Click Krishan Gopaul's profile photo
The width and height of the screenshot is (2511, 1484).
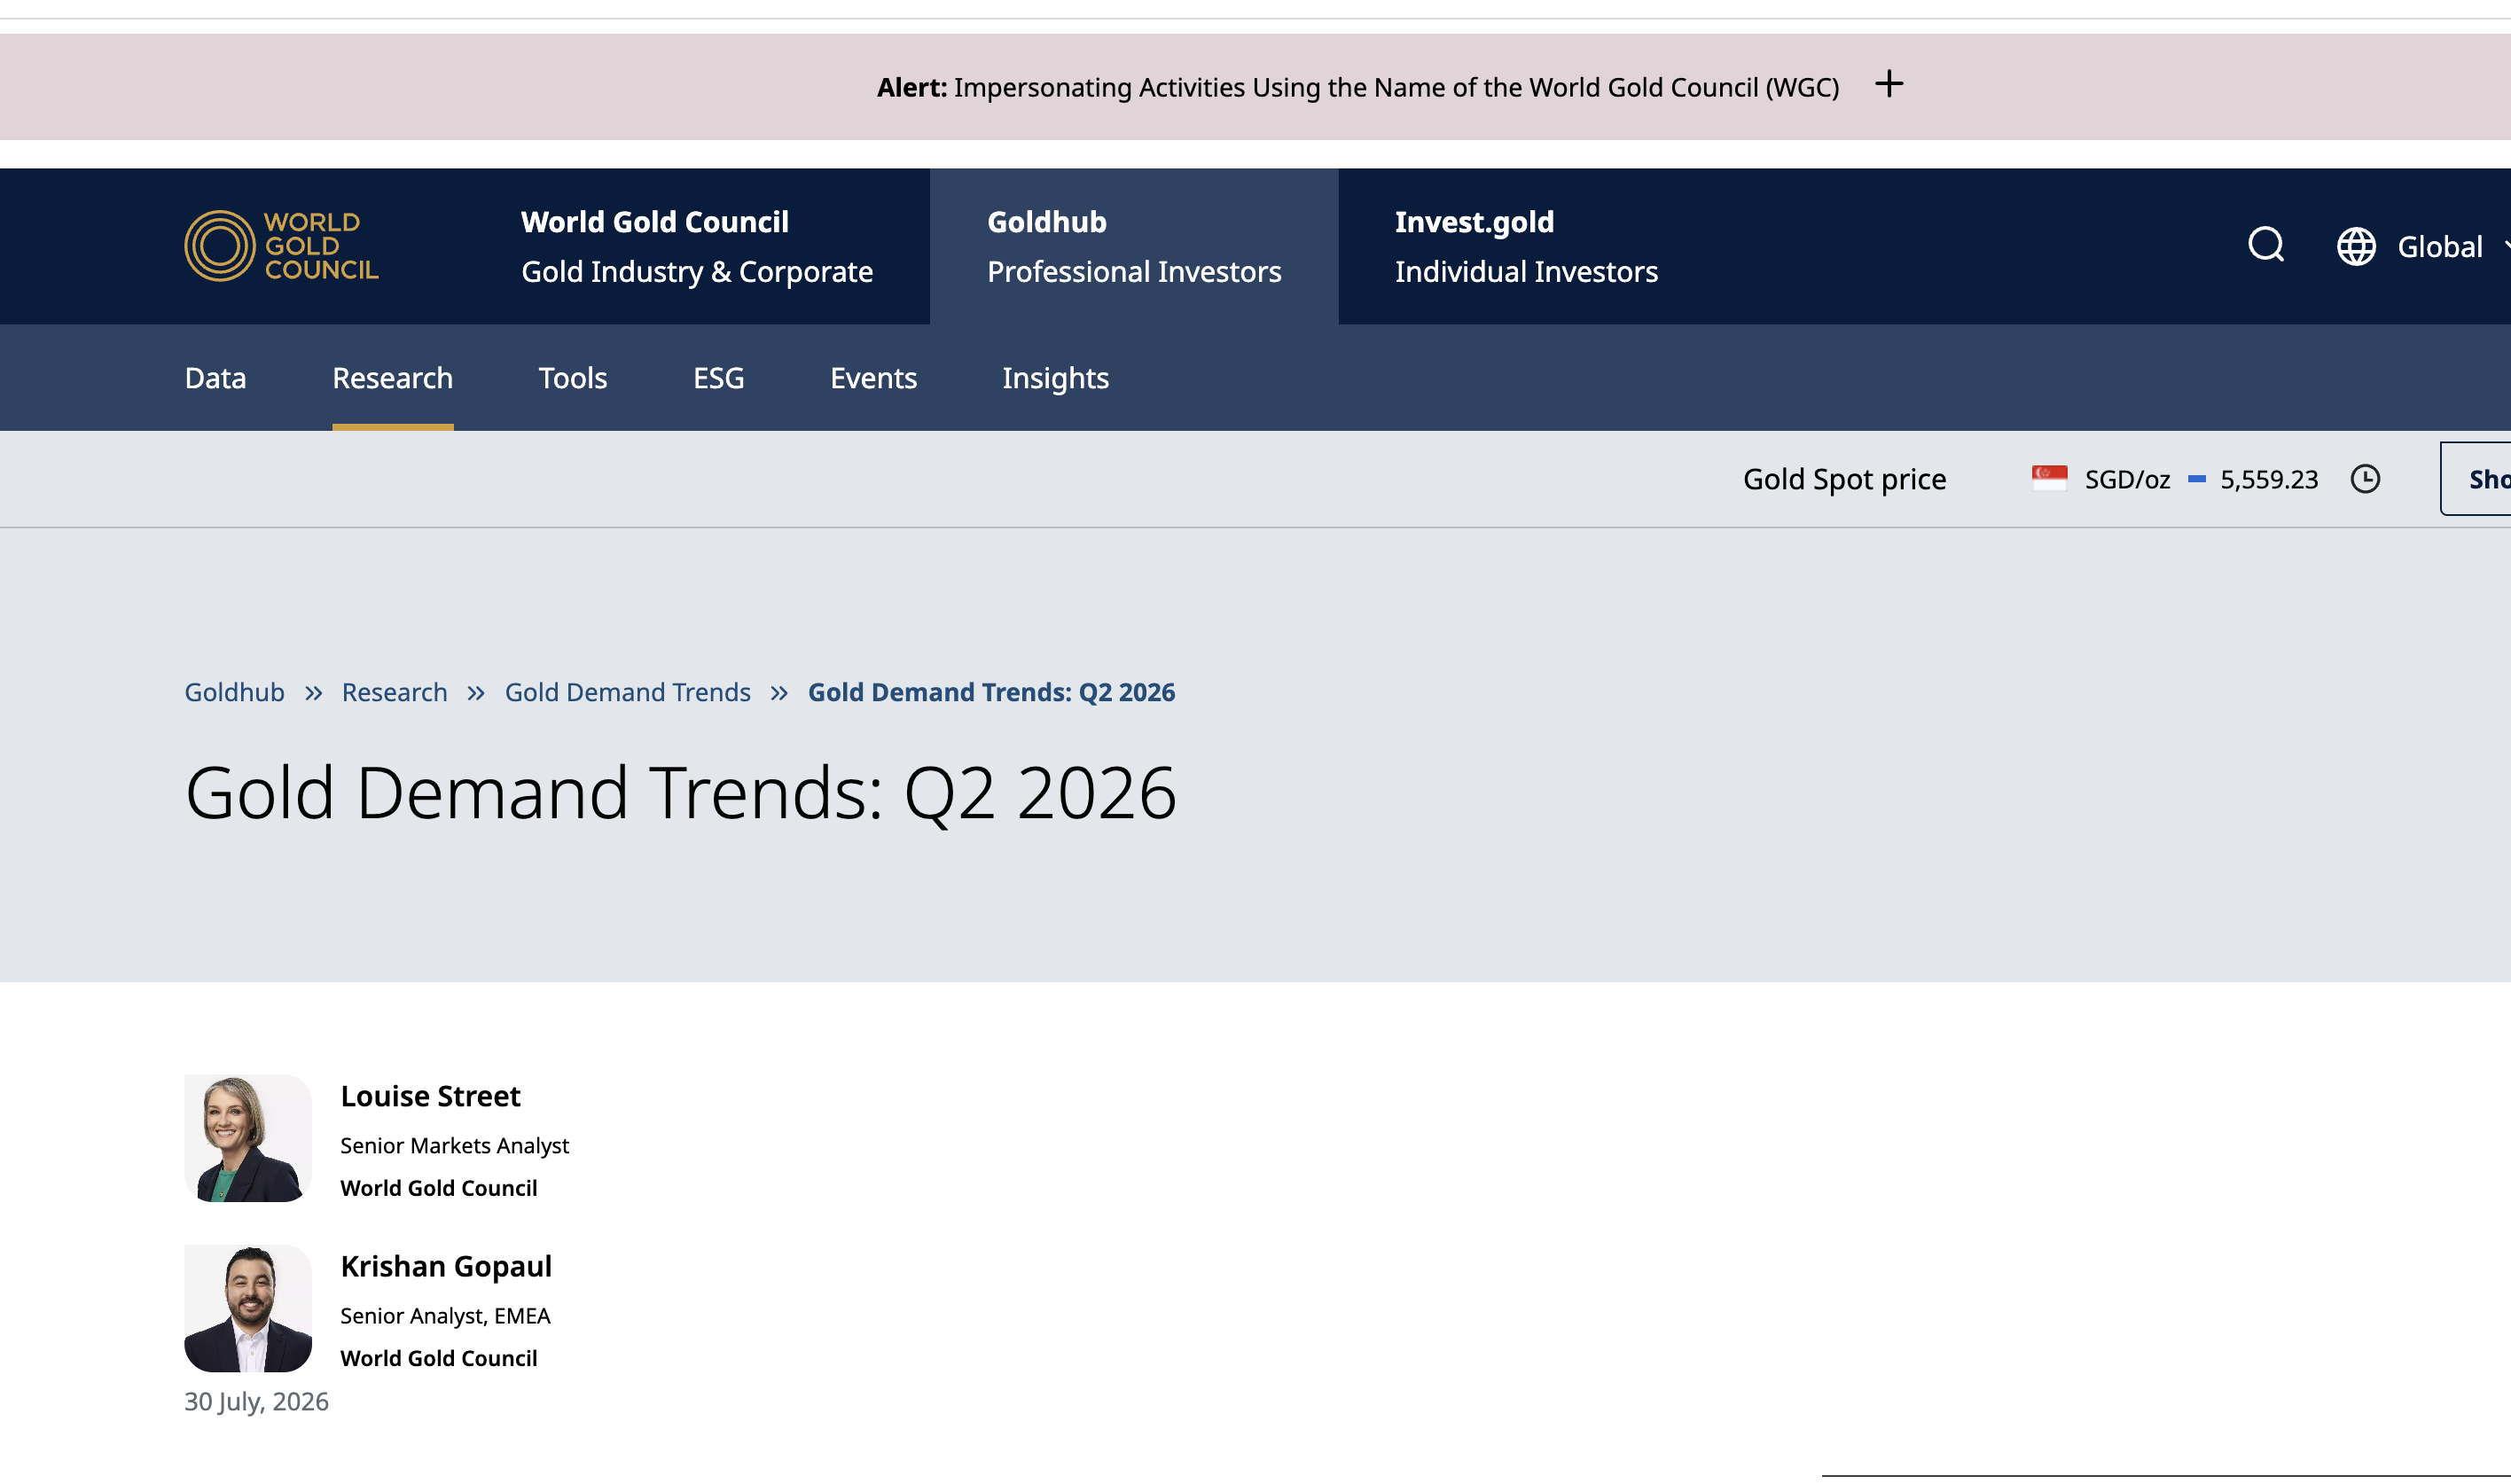[x=248, y=1308]
